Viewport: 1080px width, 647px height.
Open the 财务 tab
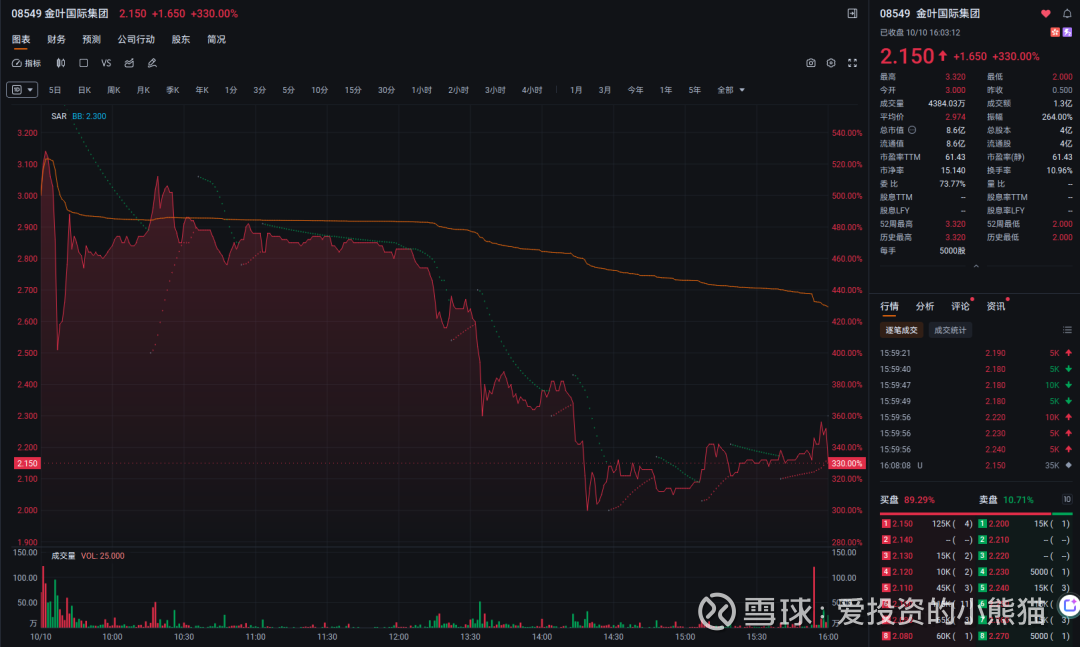(56, 40)
